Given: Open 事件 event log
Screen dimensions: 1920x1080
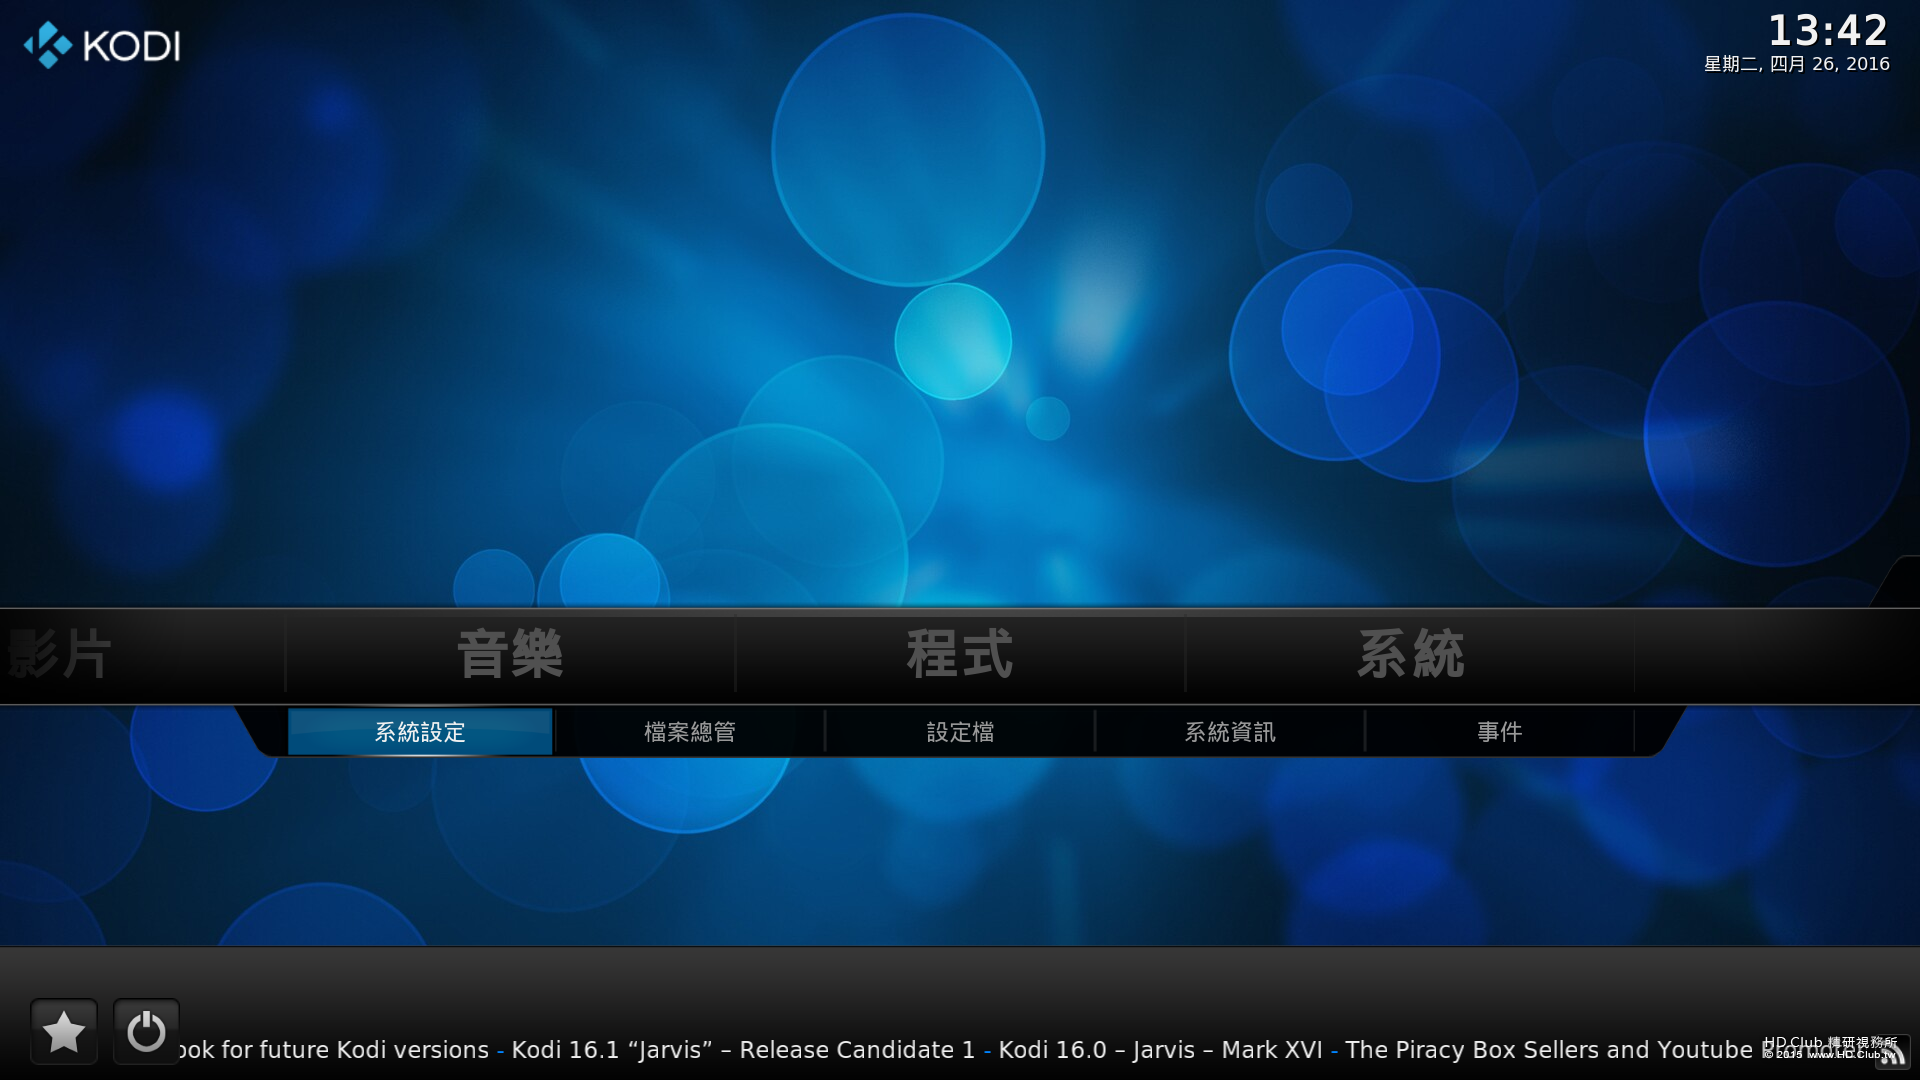Looking at the screenshot, I should point(1499,732).
